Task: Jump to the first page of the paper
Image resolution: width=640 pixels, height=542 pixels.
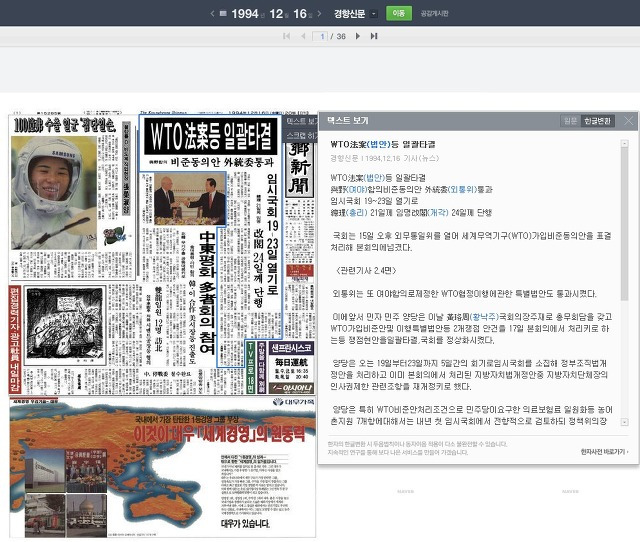Action: (286, 36)
